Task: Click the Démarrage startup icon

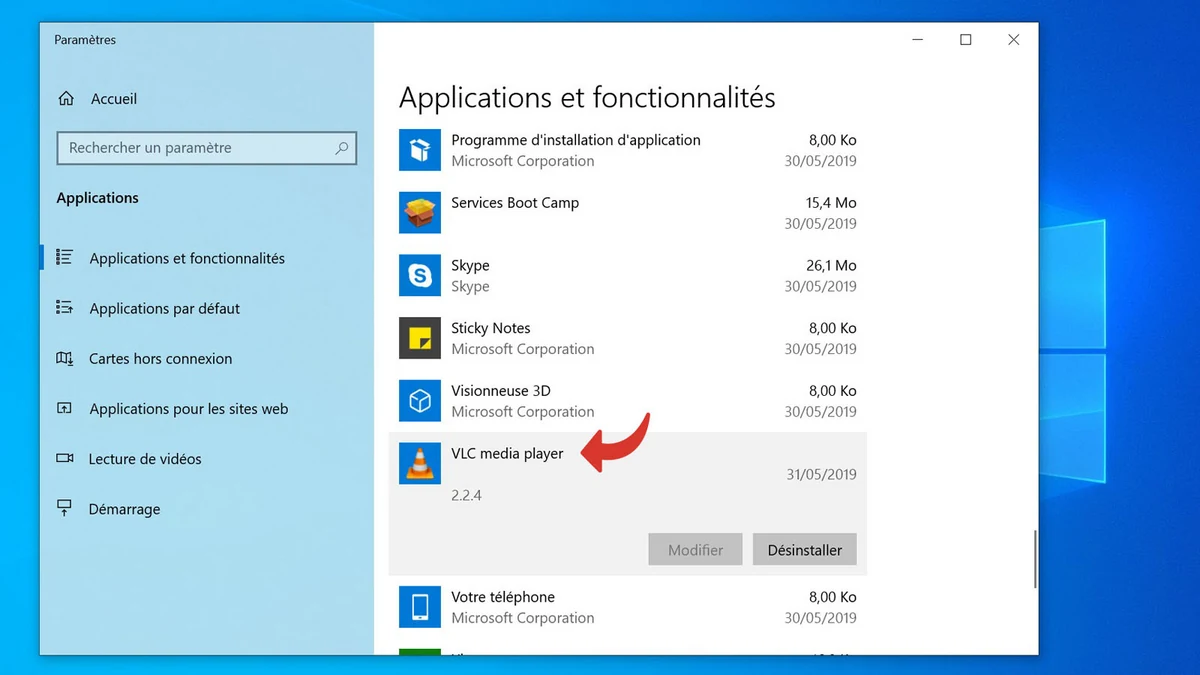Action: [64, 508]
